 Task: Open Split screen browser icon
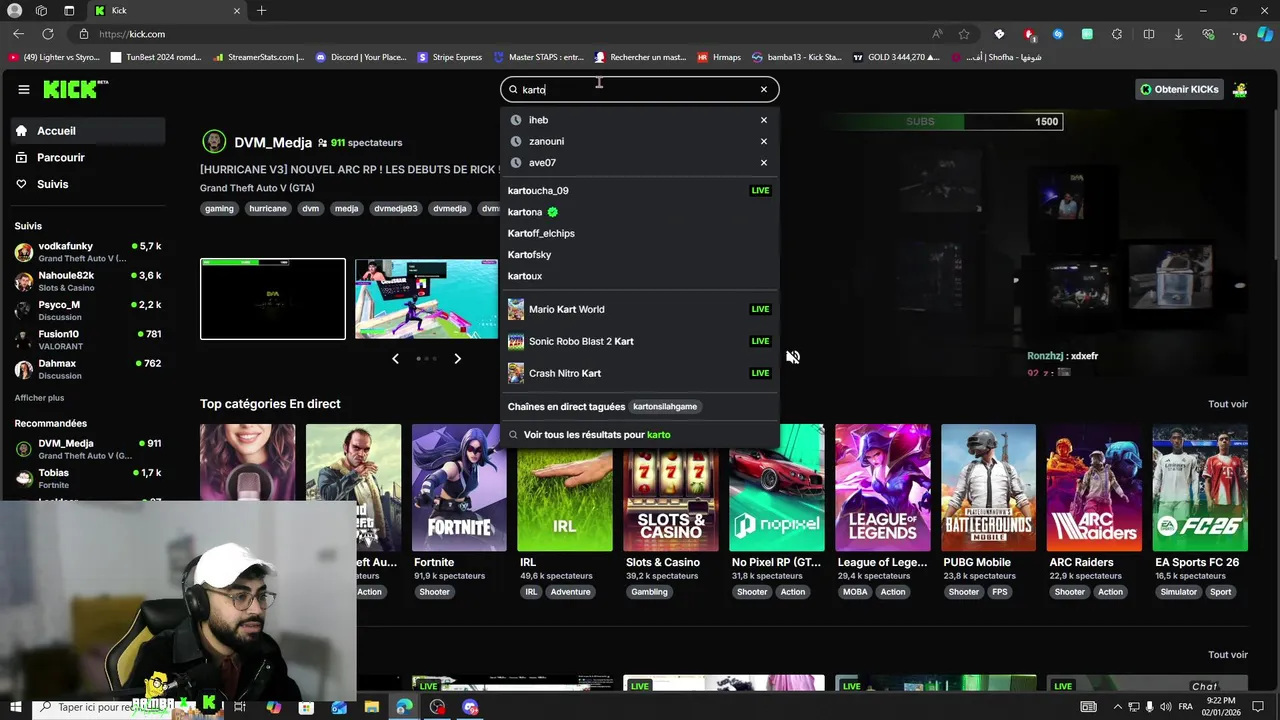point(1148,34)
